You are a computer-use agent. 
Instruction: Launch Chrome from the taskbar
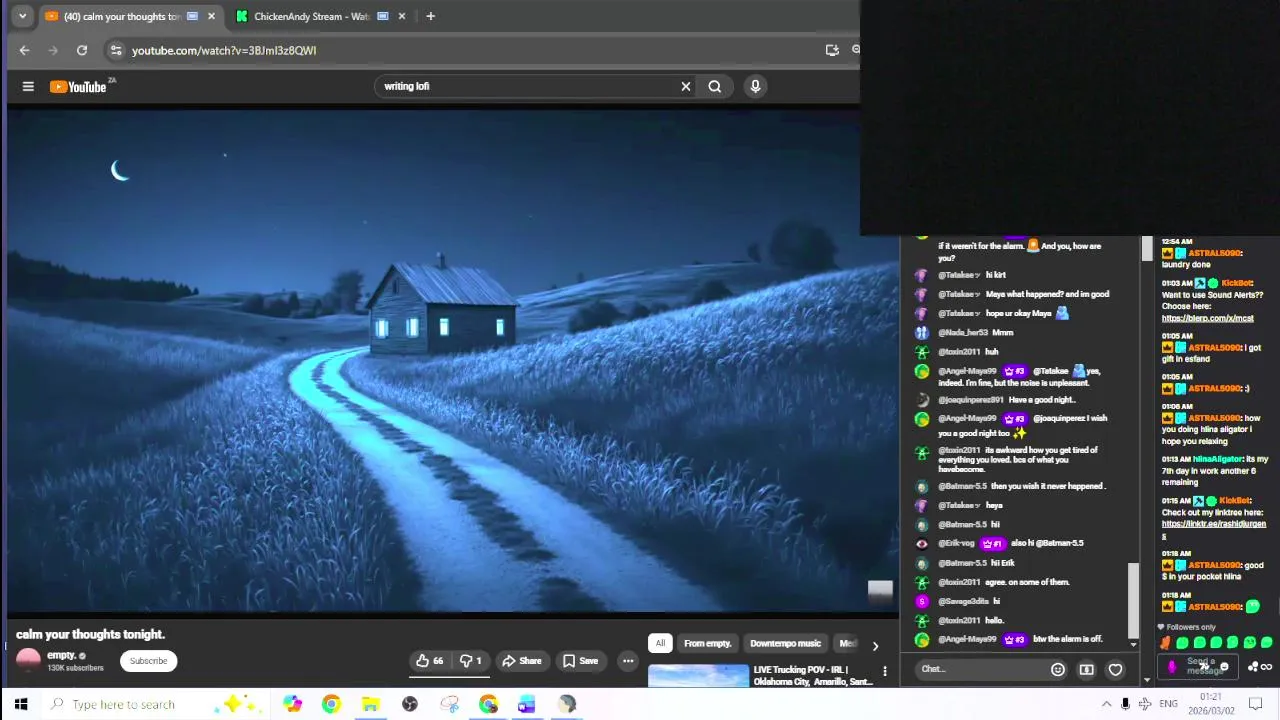coord(331,705)
